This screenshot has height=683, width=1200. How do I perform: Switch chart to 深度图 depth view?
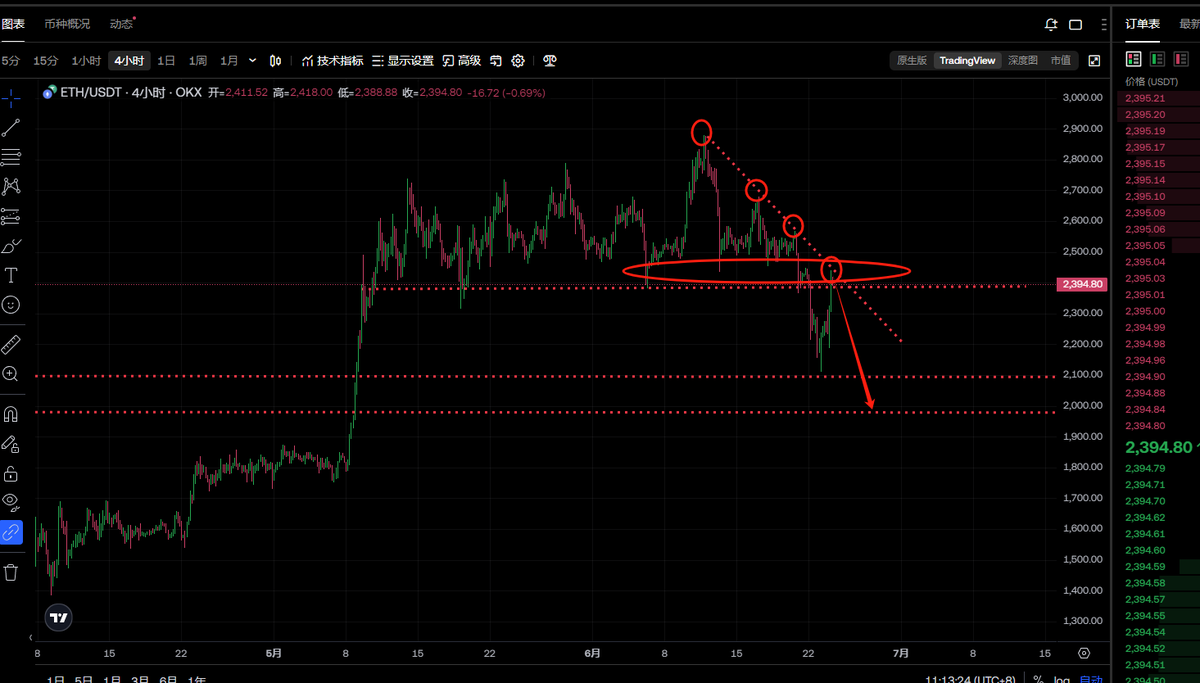[x=1022, y=61]
